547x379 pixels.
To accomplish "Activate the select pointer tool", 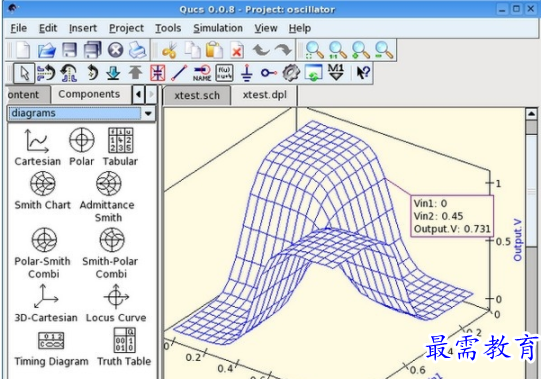I will click(24, 73).
